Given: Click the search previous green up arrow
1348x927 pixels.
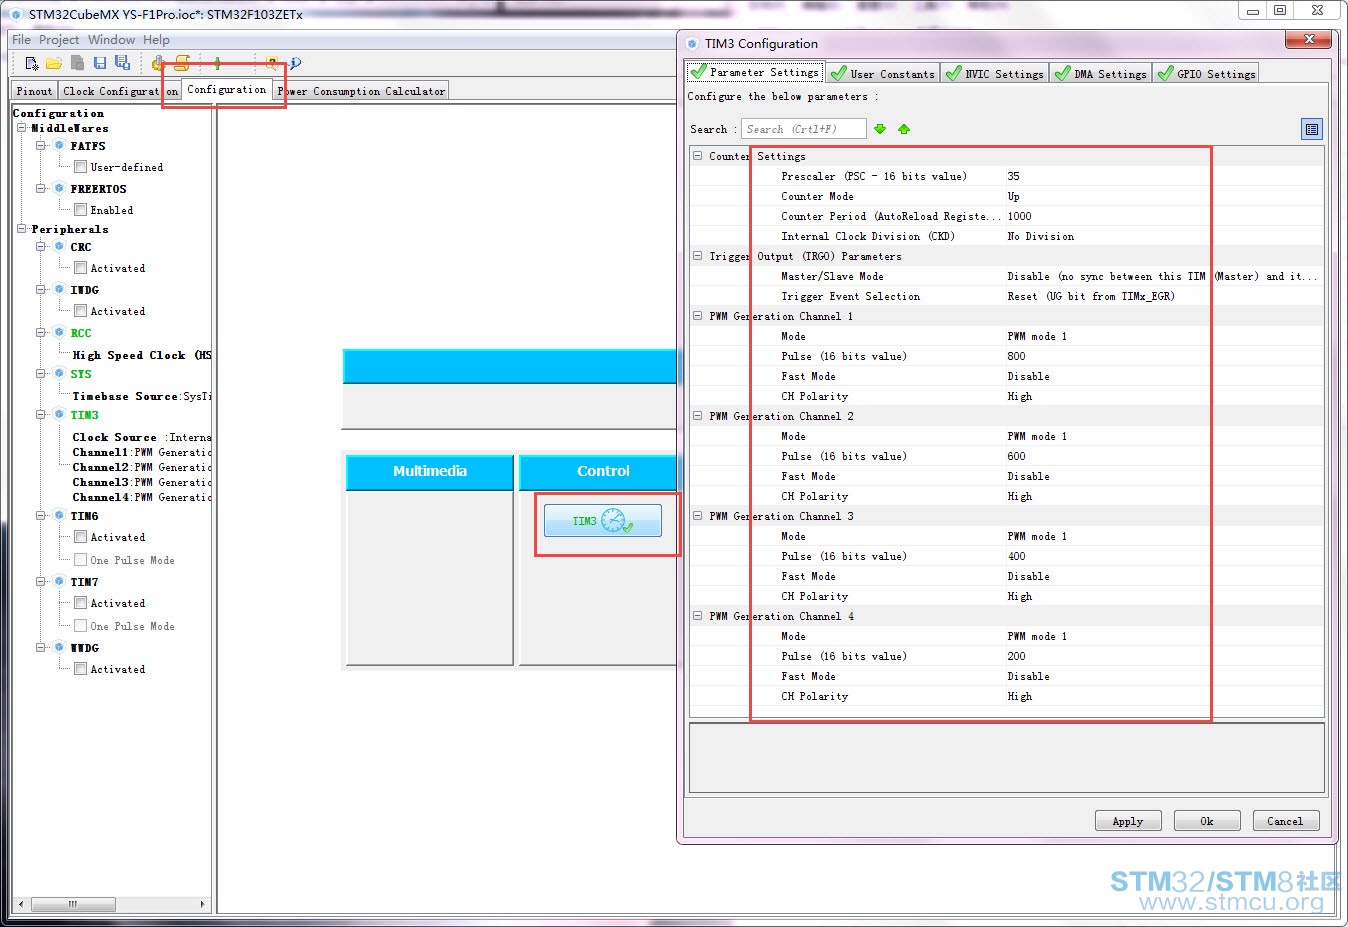Looking at the screenshot, I should 904,129.
